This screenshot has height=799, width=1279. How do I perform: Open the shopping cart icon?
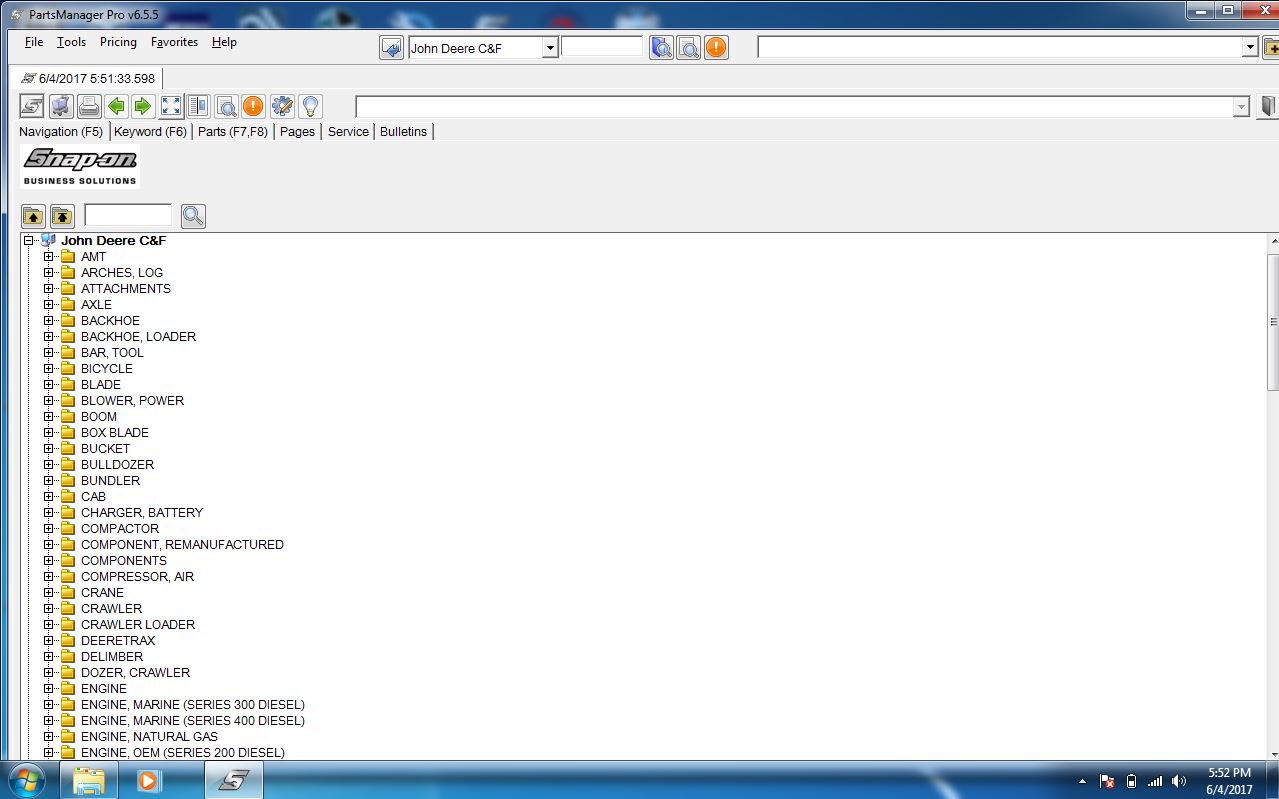pyautogui.click(x=61, y=106)
